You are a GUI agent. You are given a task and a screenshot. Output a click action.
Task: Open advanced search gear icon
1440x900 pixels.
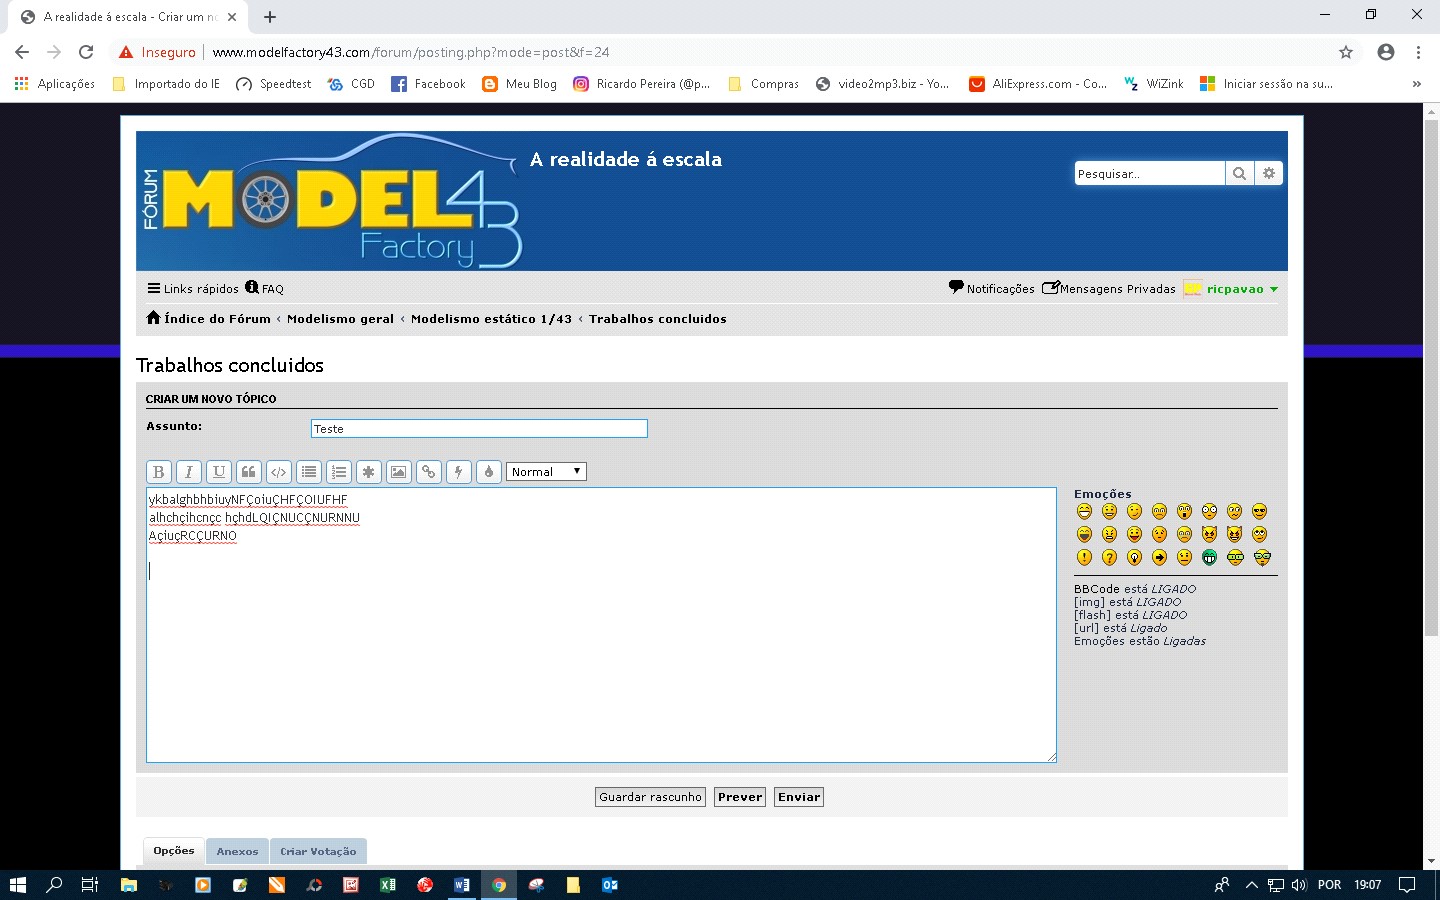(1269, 174)
